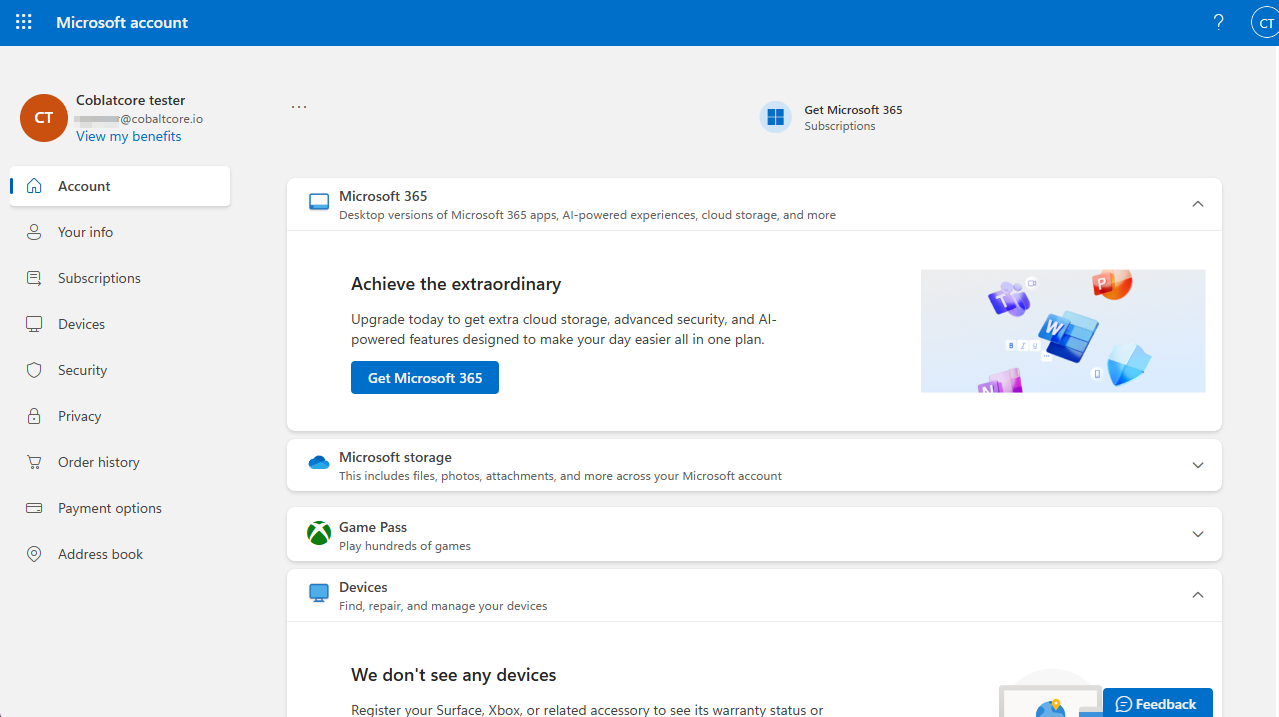Open the CT account avatar in header
Image resolution: width=1279 pixels, height=717 pixels.
coord(1265,23)
